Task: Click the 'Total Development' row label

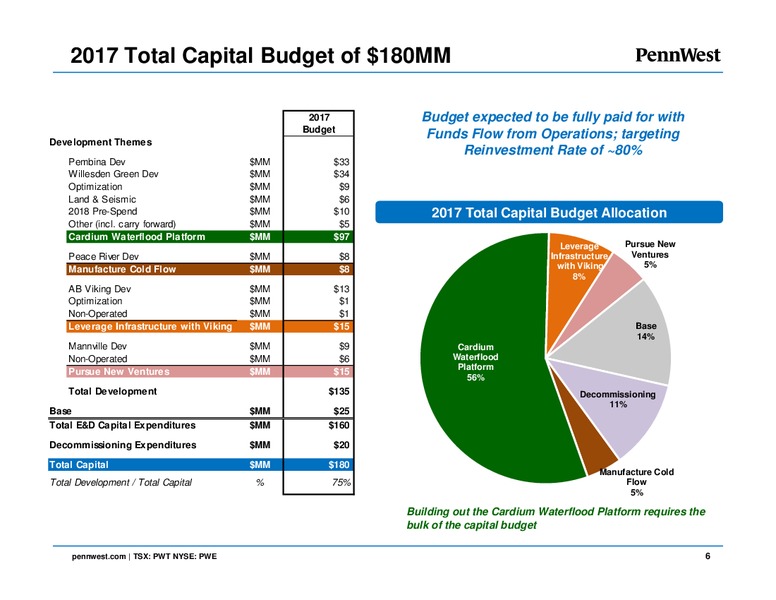Action: tap(112, 391)
